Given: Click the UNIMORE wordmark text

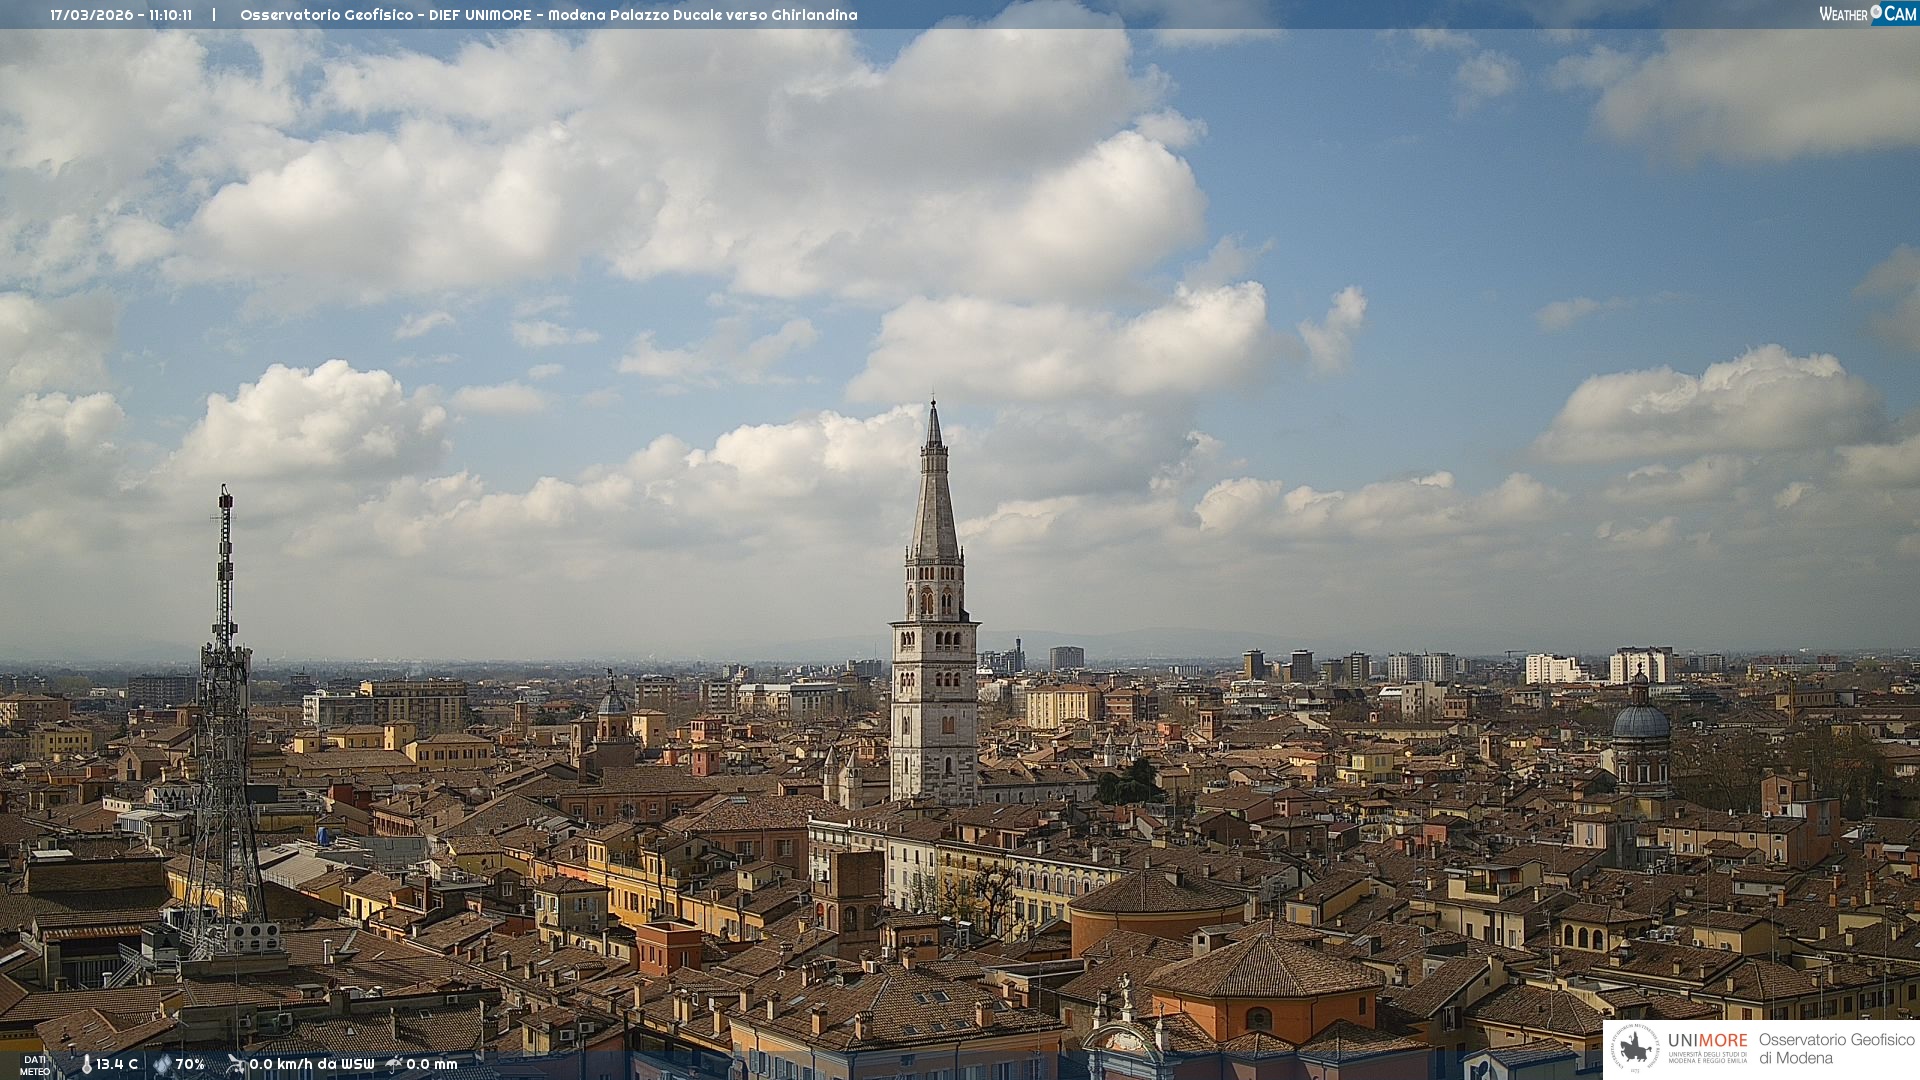Looking at the screenshot, I should pos(1707,1040).
